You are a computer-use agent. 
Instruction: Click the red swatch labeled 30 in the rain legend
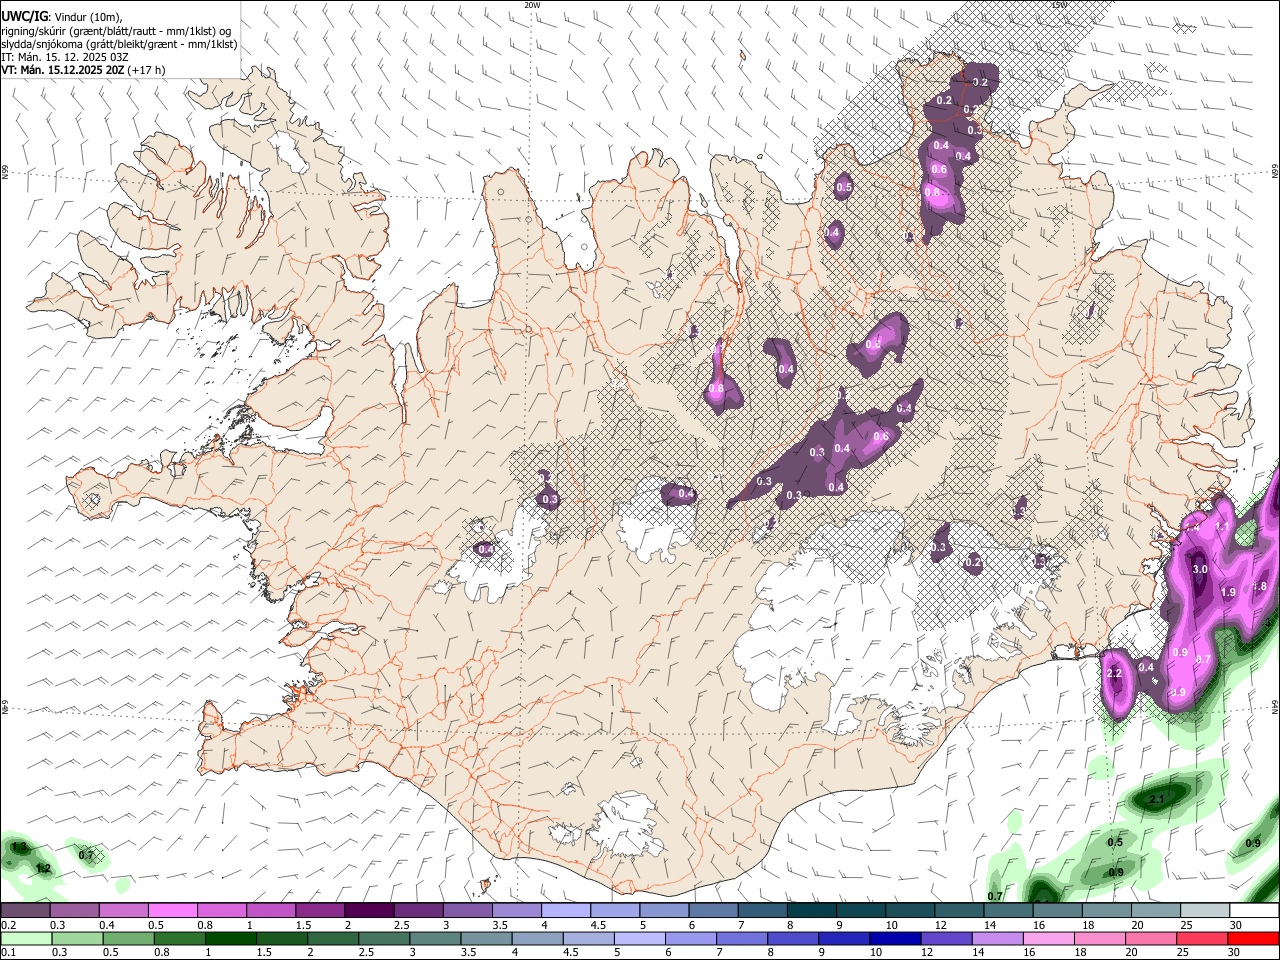pos(1252,938)
